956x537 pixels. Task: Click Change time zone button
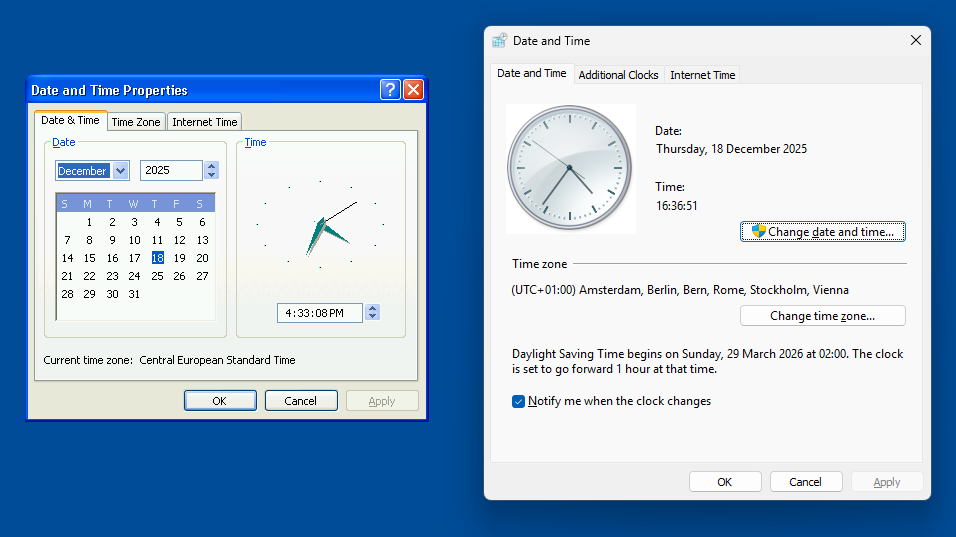(x=822, y=316)
